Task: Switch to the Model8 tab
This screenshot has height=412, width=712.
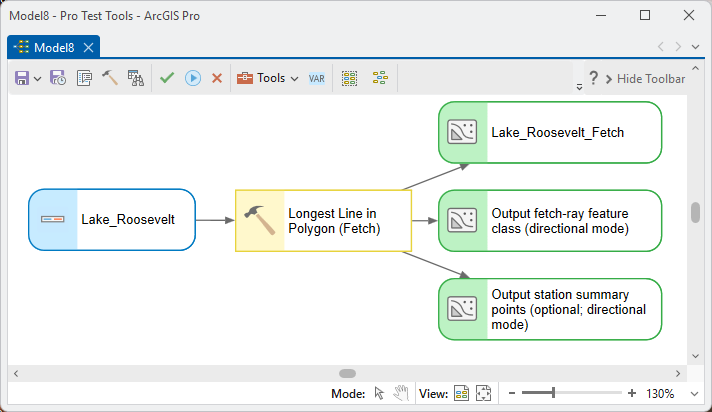Action: point(54,47)
